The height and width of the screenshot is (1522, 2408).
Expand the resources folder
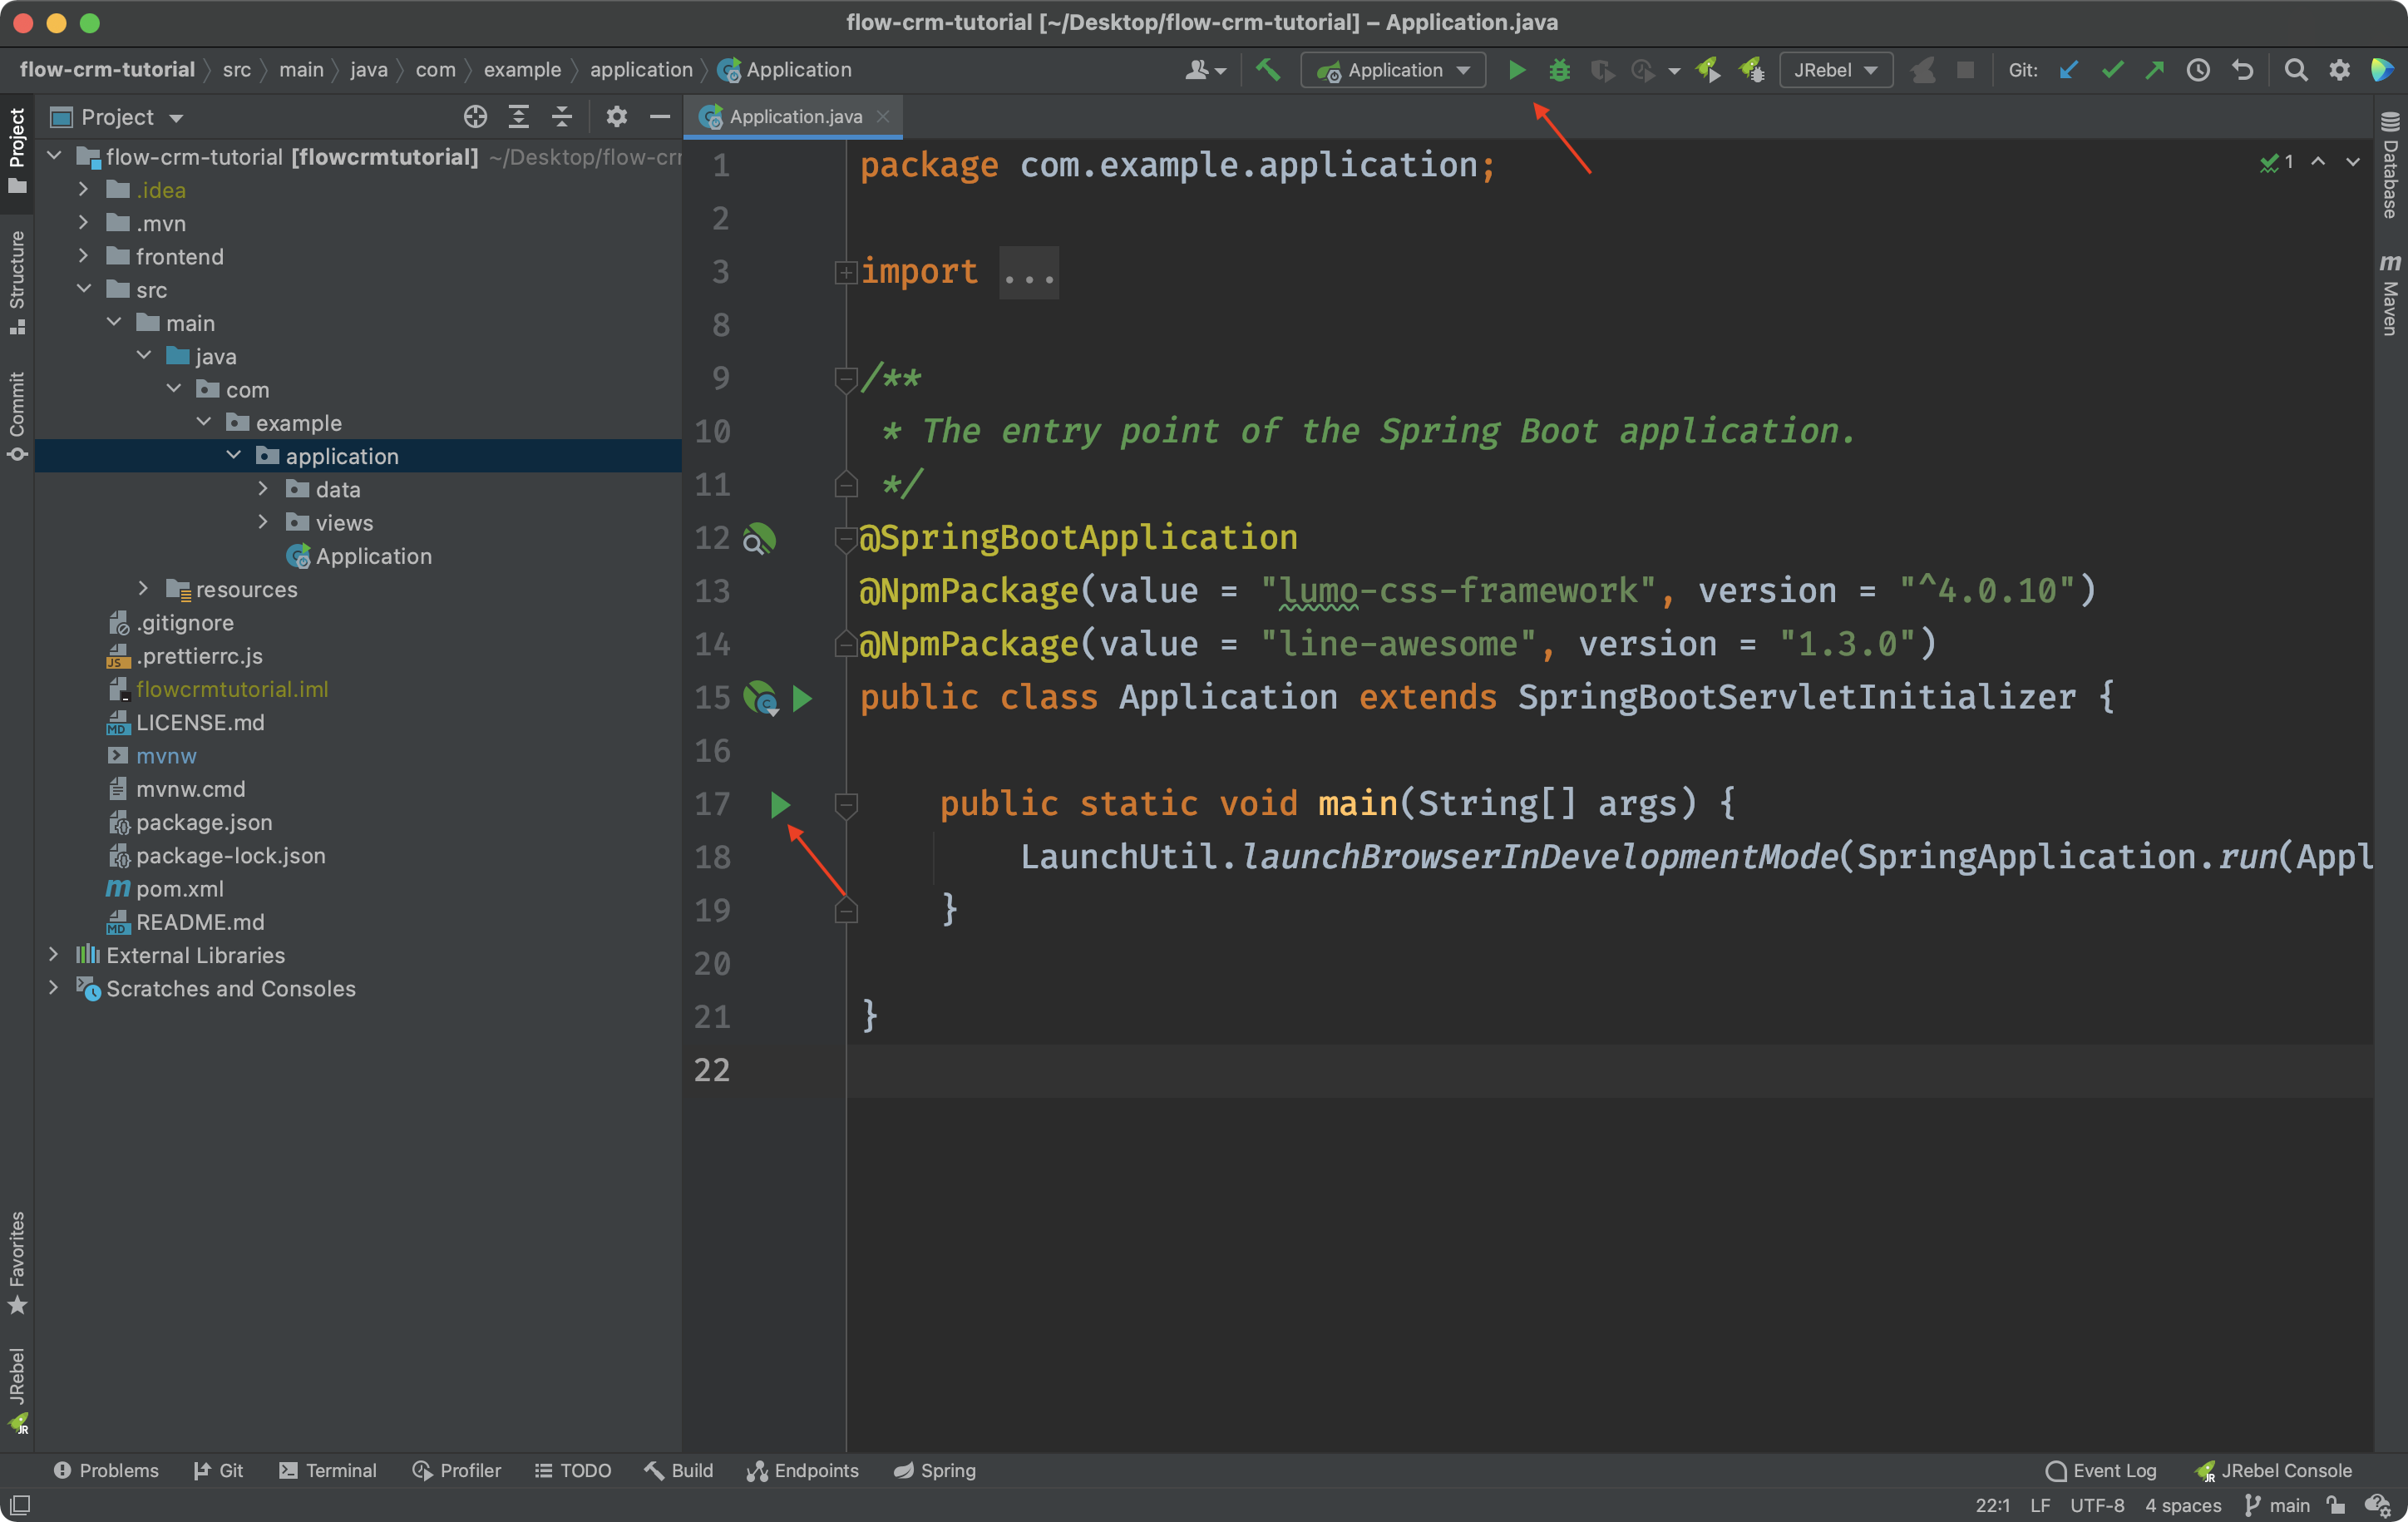[143, 589]
